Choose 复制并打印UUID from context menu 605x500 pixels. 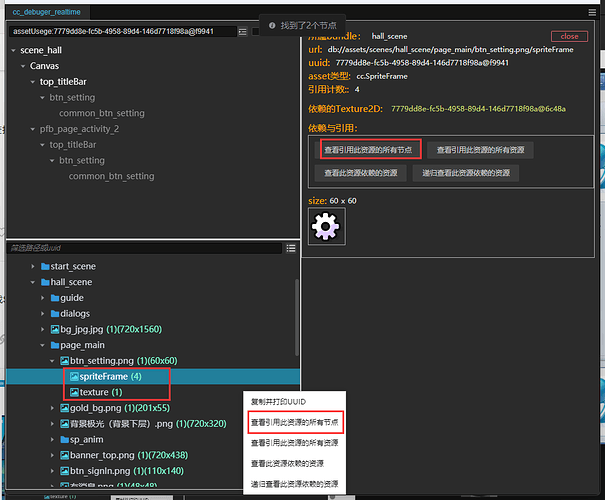point(294,402)
